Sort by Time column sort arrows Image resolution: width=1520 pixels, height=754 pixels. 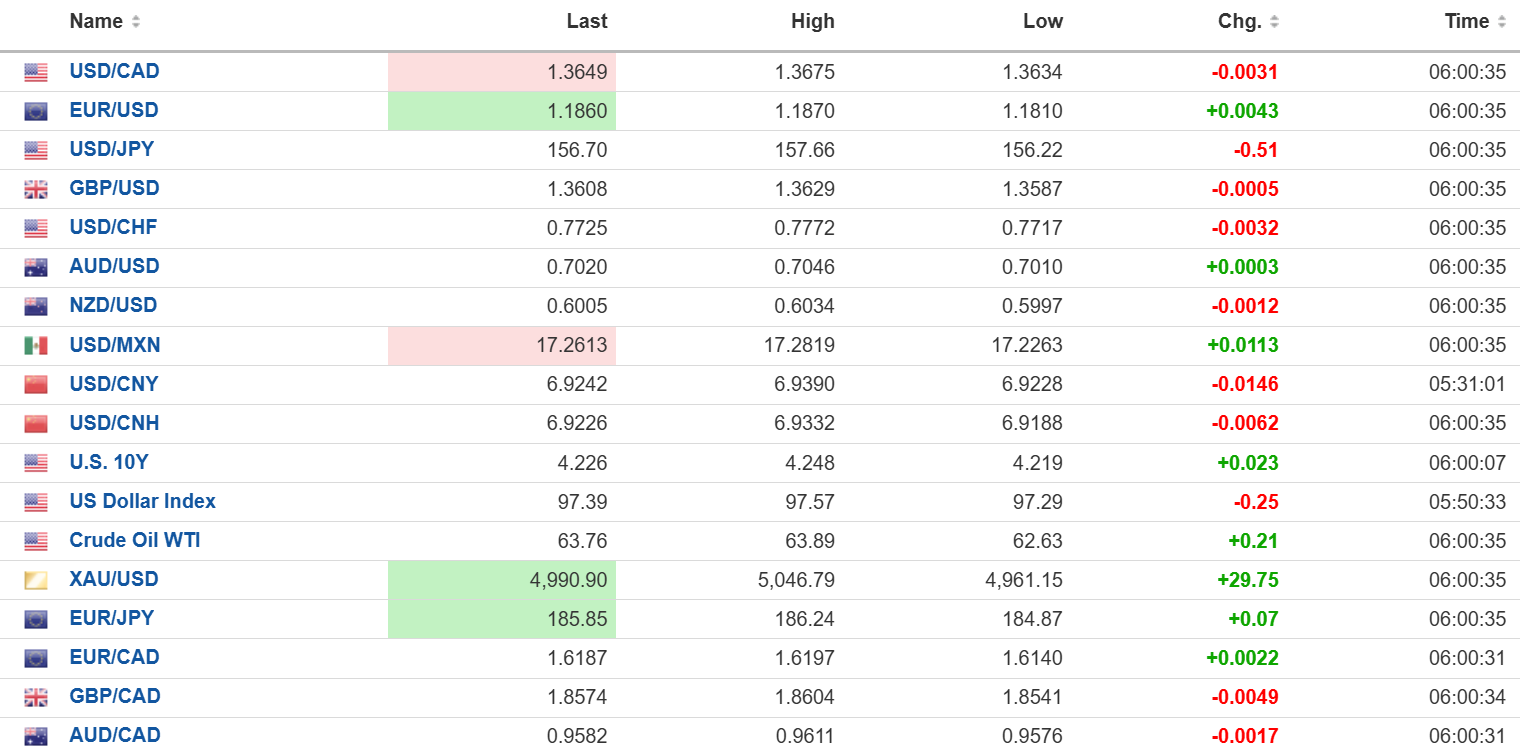(x=1501, y=22)
